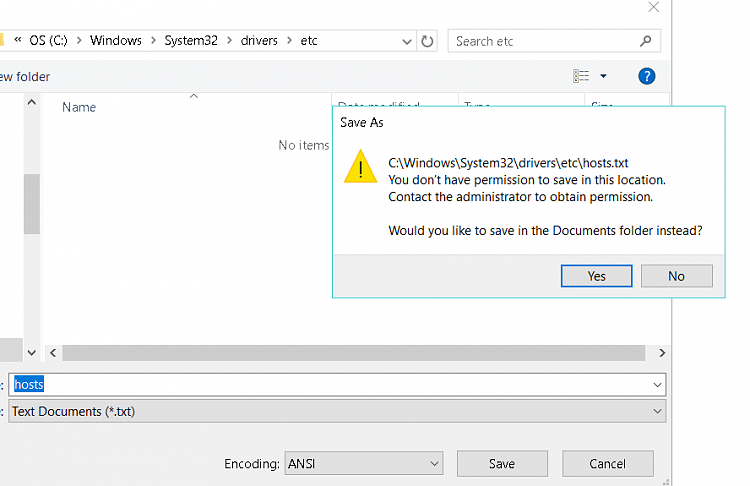Screen dimensions: 750x486
Task: Select Windows in breadcrumb path
Action: coord(116,41)
